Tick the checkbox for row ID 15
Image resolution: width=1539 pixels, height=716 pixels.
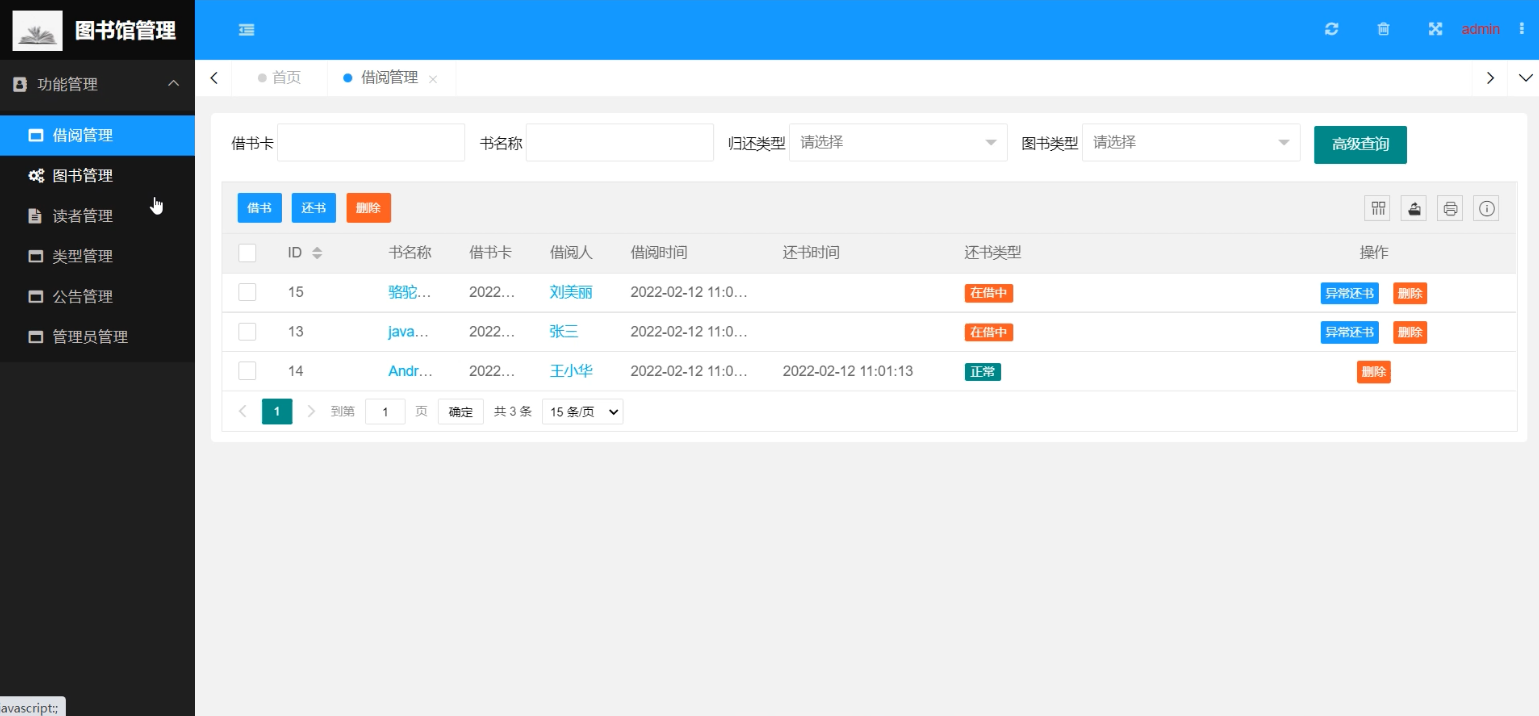pyautogui.click(x=247, y=292)
